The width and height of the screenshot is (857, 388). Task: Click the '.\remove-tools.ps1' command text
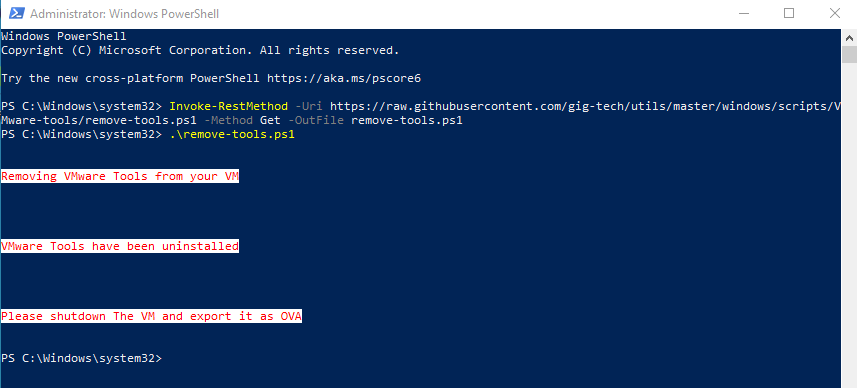(x=232, y=134)
